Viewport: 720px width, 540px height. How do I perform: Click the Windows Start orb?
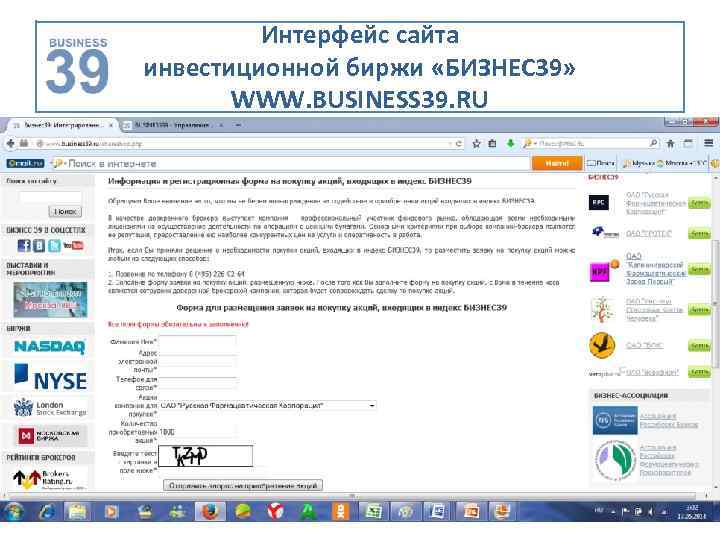point(14,511)
